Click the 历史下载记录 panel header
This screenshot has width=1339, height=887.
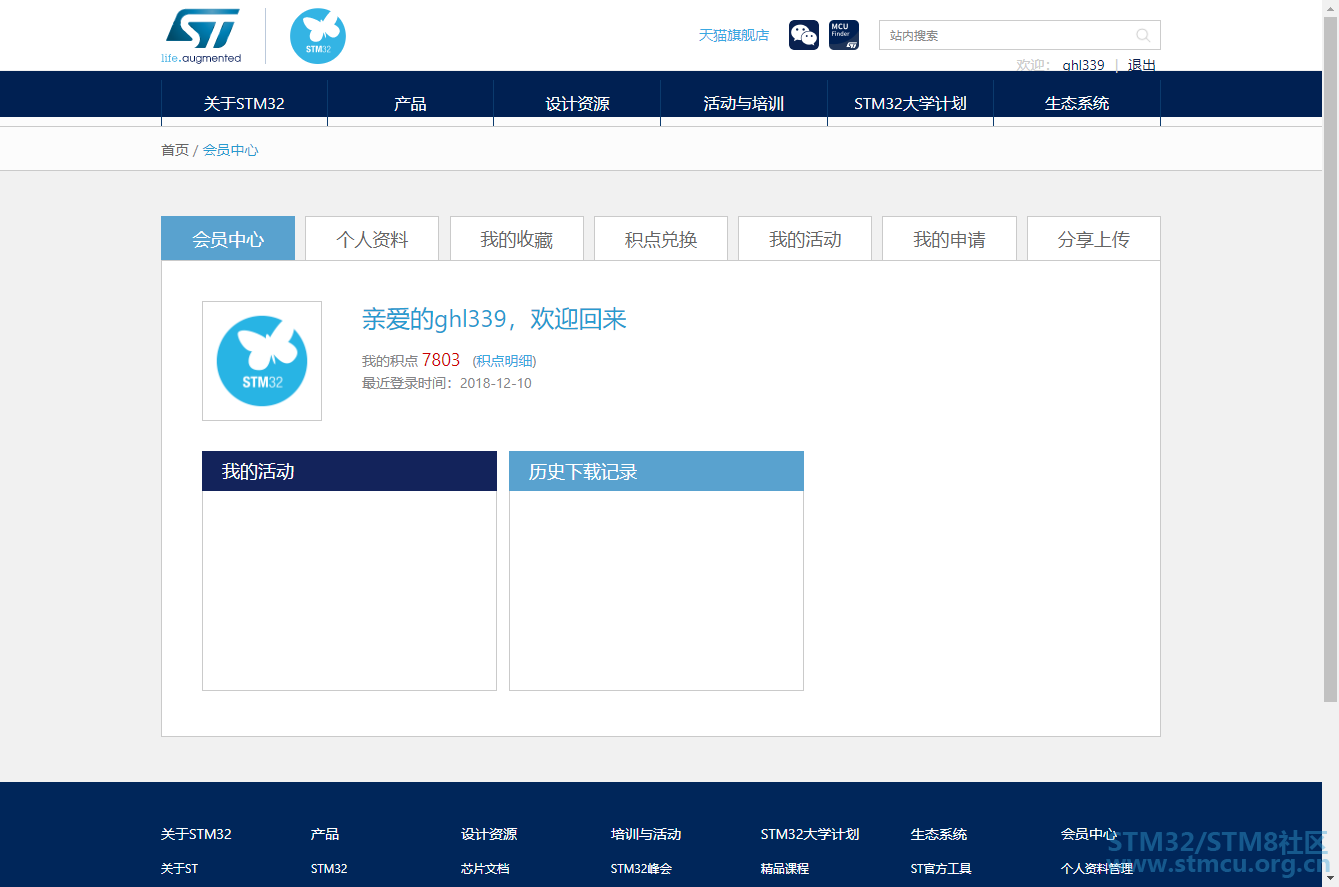(x=656, y=471)
